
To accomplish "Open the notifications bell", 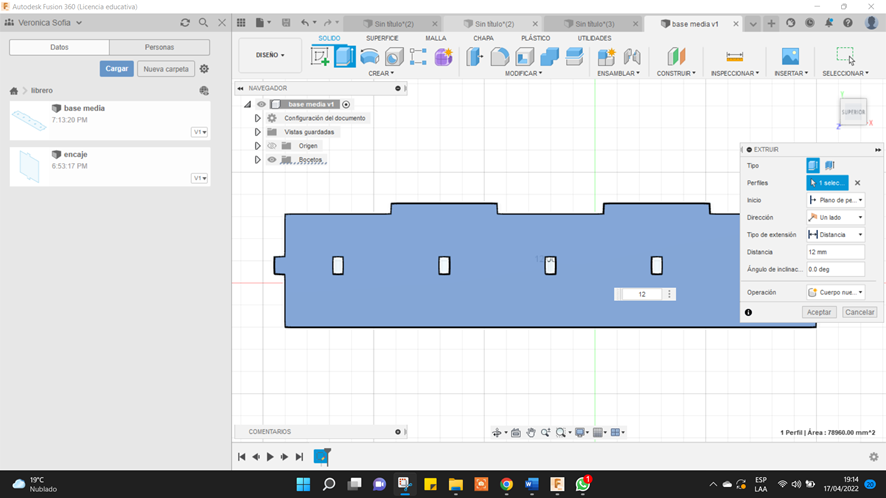I will pos(828,23).
